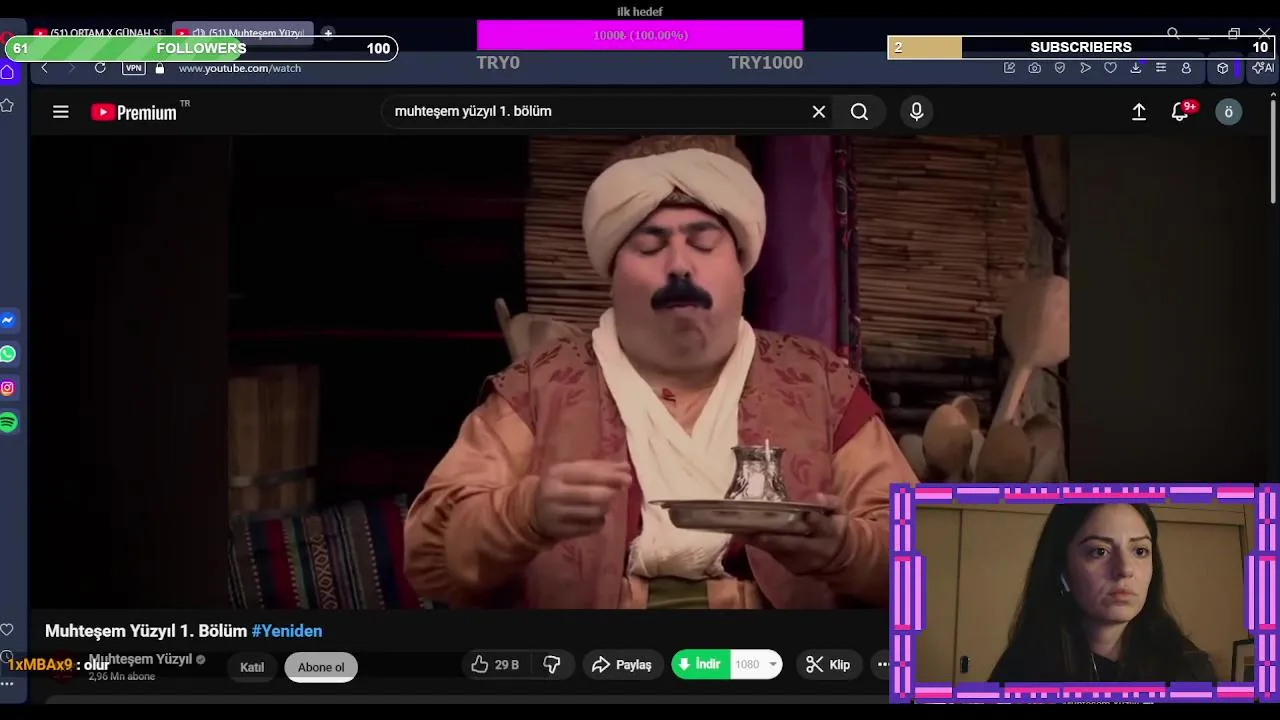Reload the page in the browser

(x=100, y=68)
